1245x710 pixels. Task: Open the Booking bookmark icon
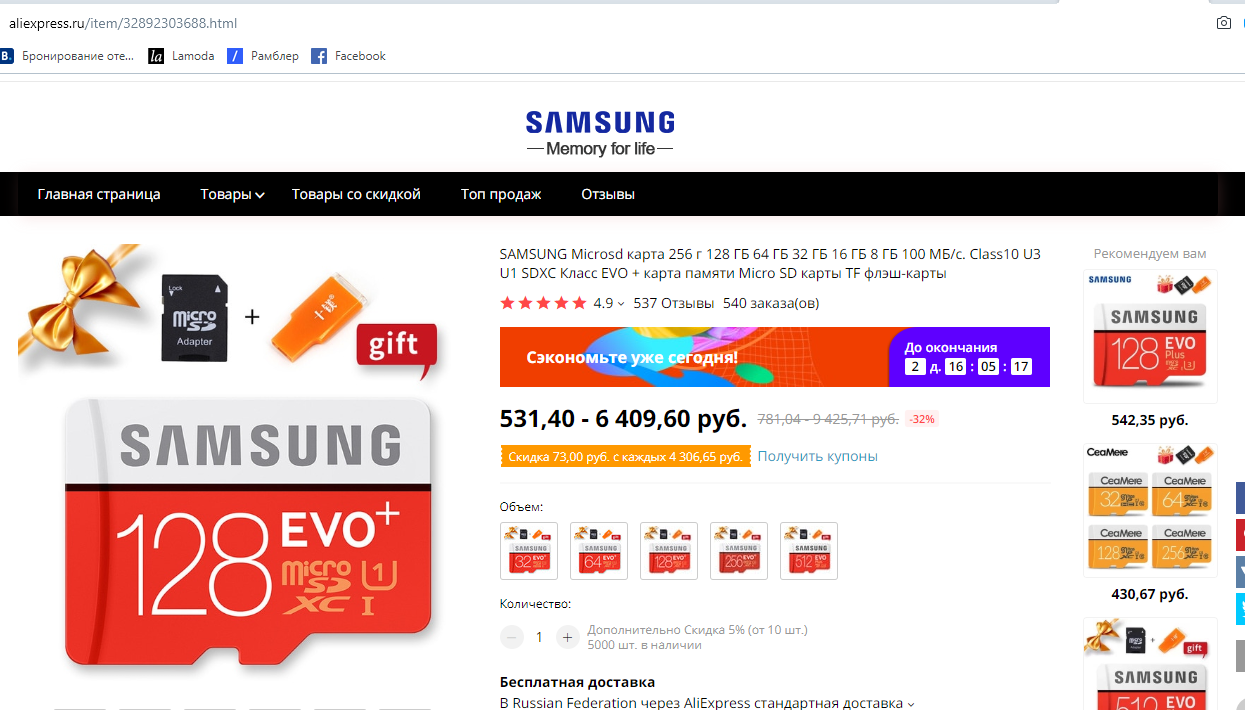point(6,56)
